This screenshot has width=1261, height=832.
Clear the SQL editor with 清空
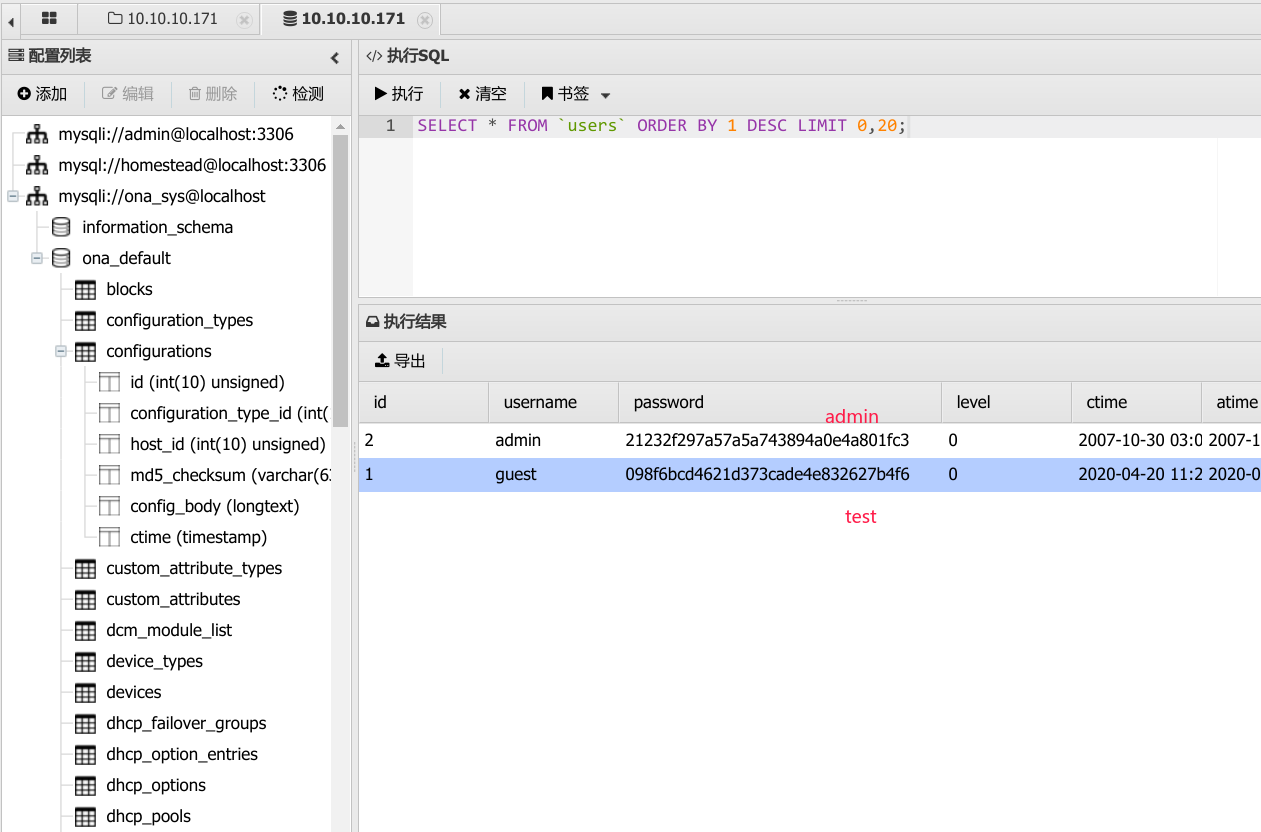click(x=483, y=94)
